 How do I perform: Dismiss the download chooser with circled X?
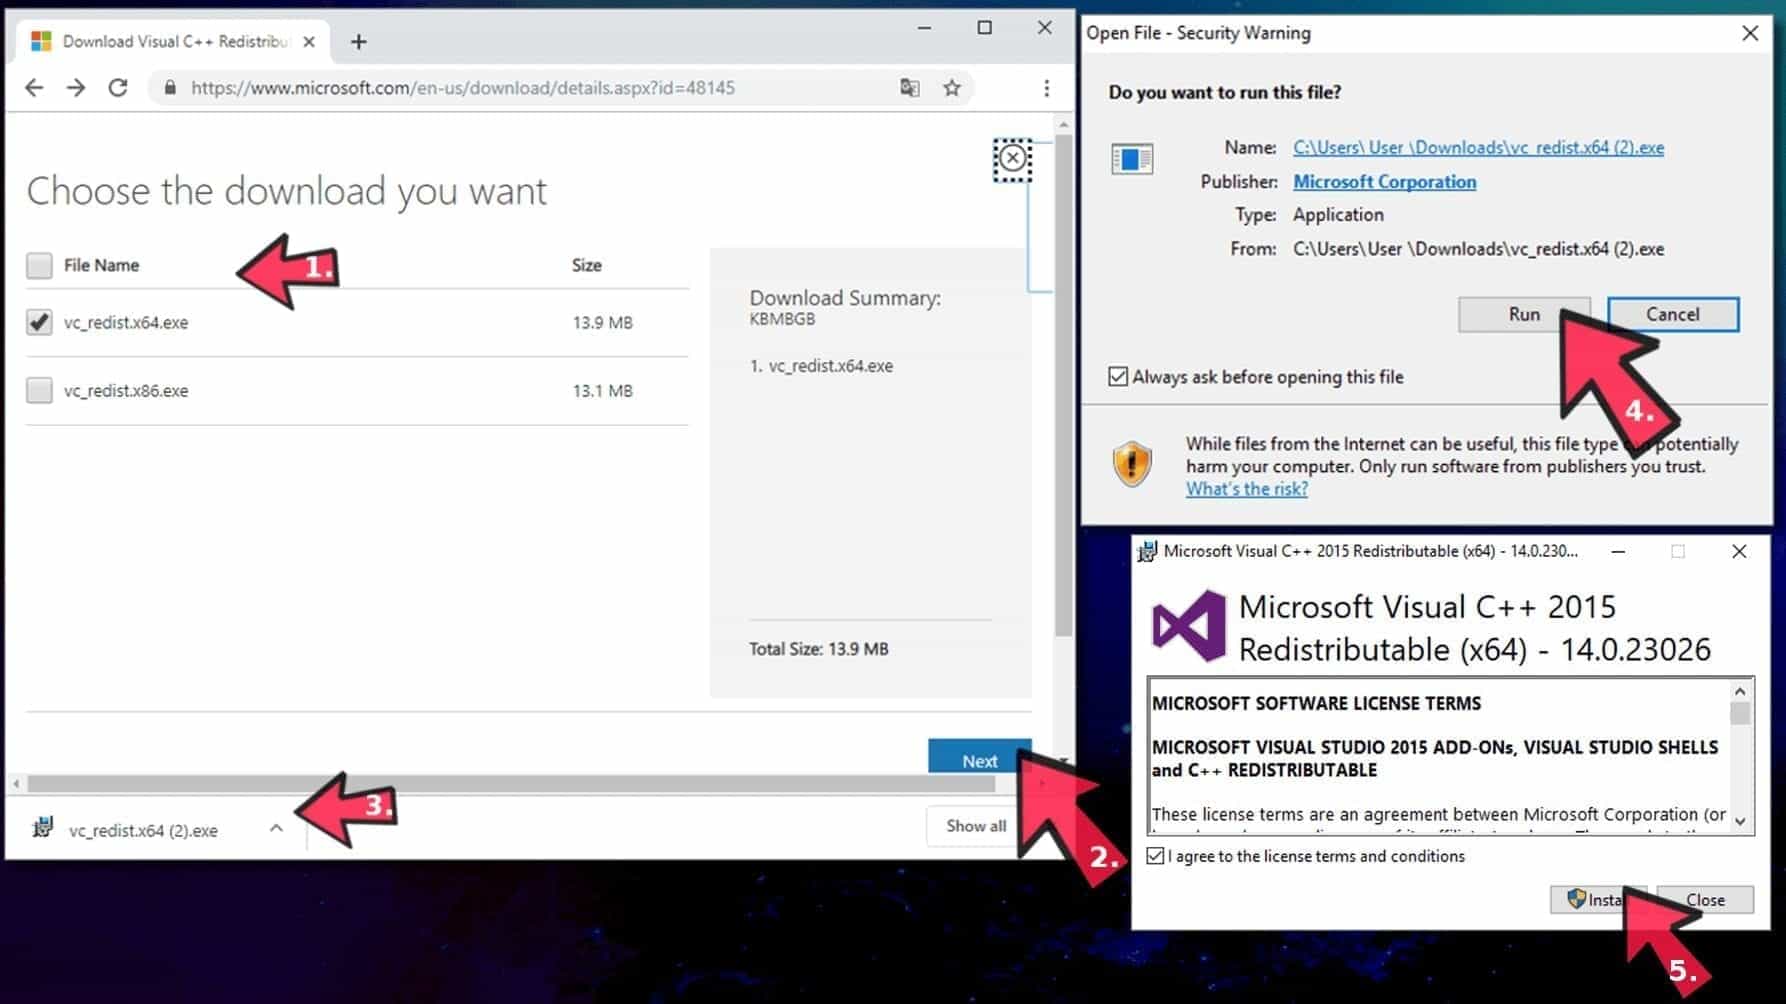click(1012, 158)
